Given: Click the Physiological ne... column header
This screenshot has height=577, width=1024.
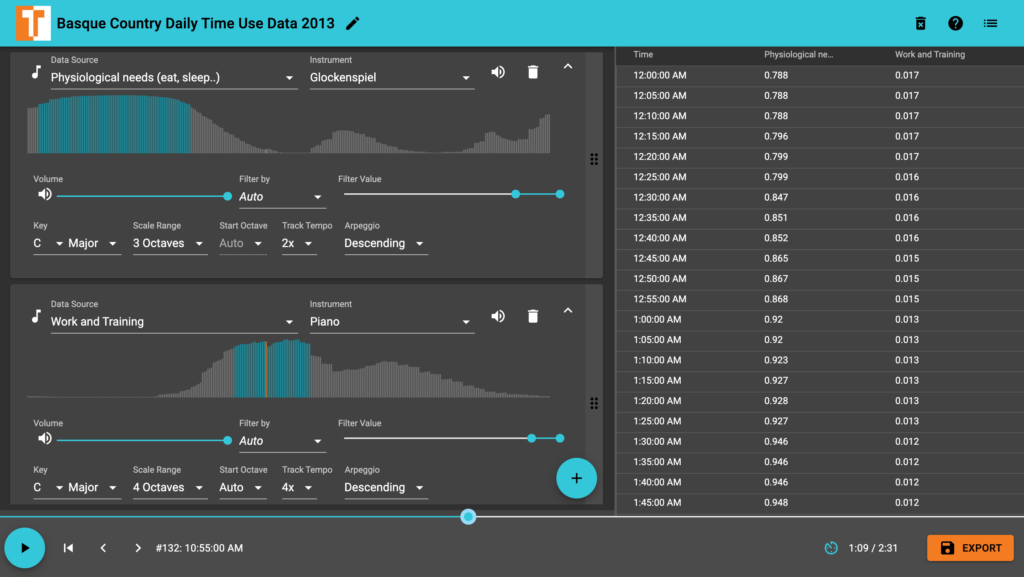Looking at the screenshot, I should click(x=799, y=55).
